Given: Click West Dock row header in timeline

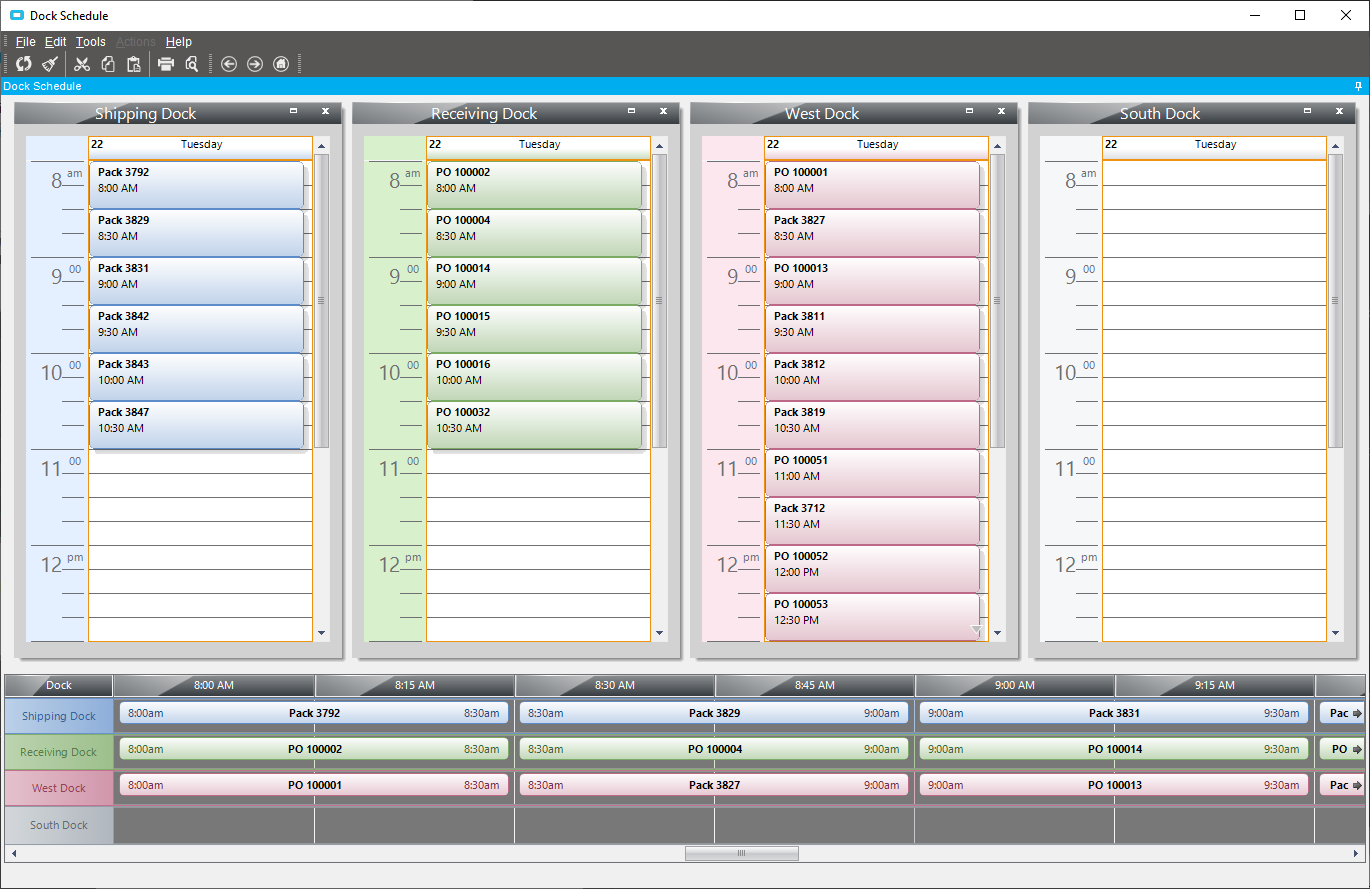Looking at the screenshot, I should point(59,788).
